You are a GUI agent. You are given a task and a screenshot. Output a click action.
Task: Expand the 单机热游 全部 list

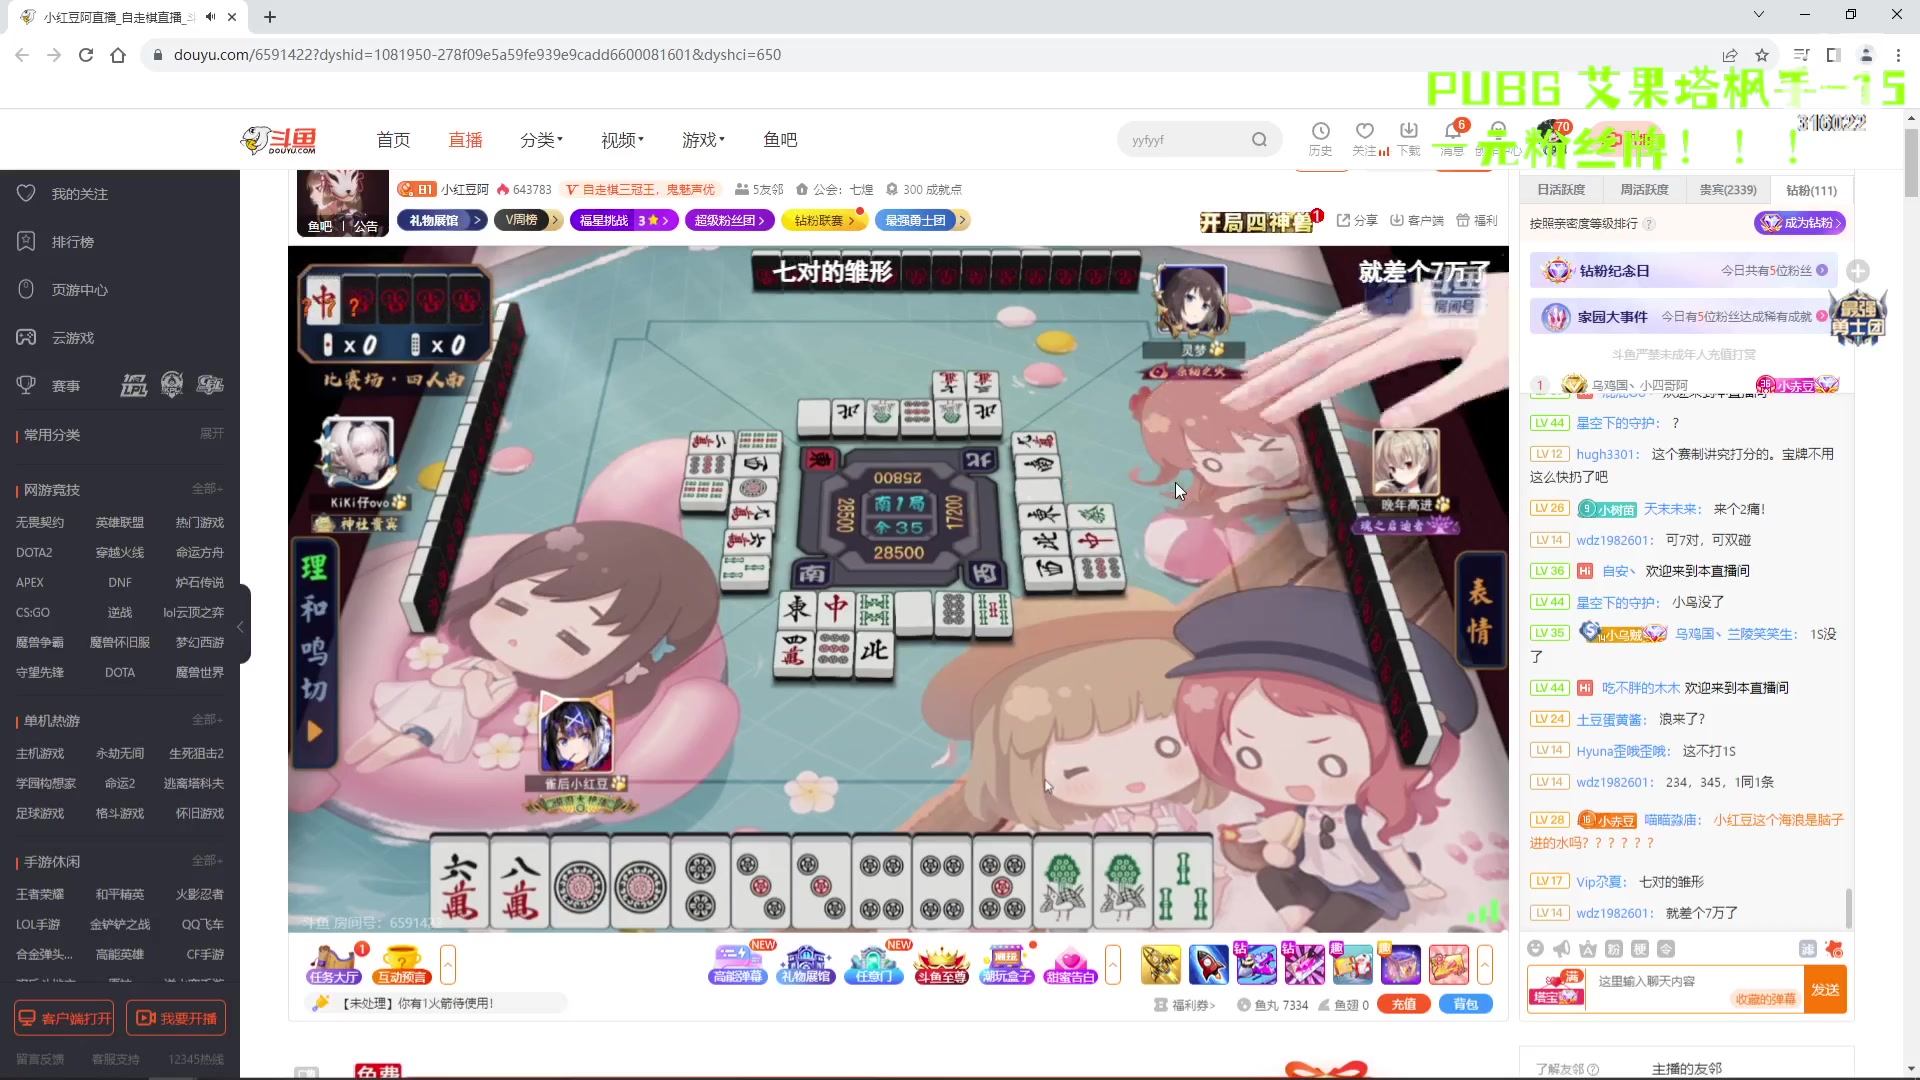pyautogui.click(x=207, y=720)
